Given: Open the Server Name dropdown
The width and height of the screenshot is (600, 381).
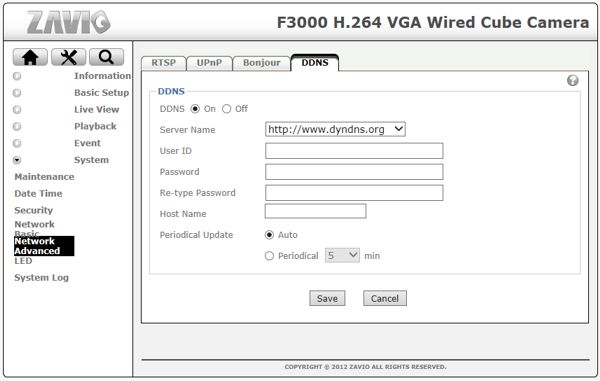Looking at the screenshot, I should click(x=335, y=129).
